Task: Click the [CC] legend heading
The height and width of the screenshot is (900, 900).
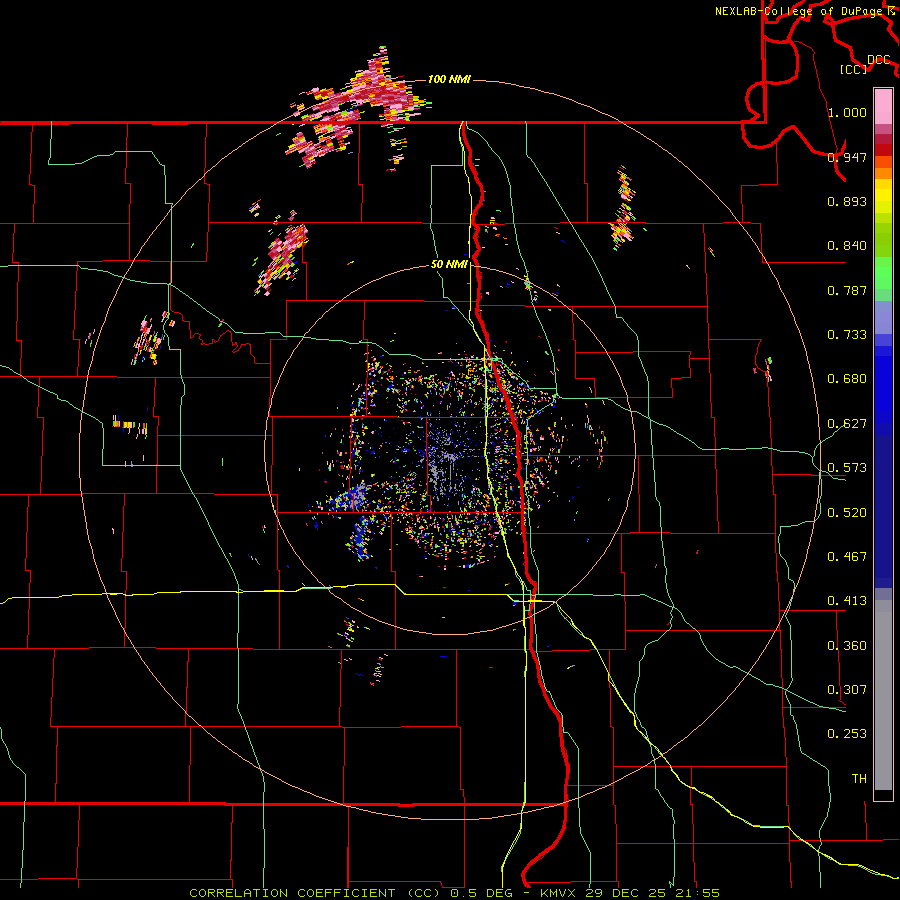Action: click(x=854, y=69)
